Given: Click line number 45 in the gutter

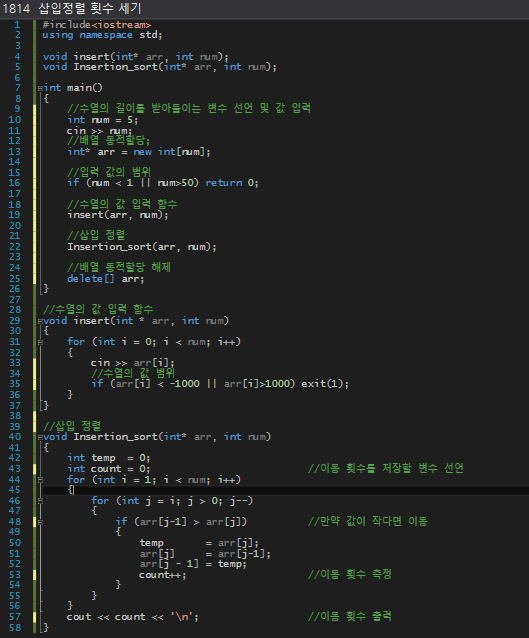Looking at the screenshot, I should (15, 490).
